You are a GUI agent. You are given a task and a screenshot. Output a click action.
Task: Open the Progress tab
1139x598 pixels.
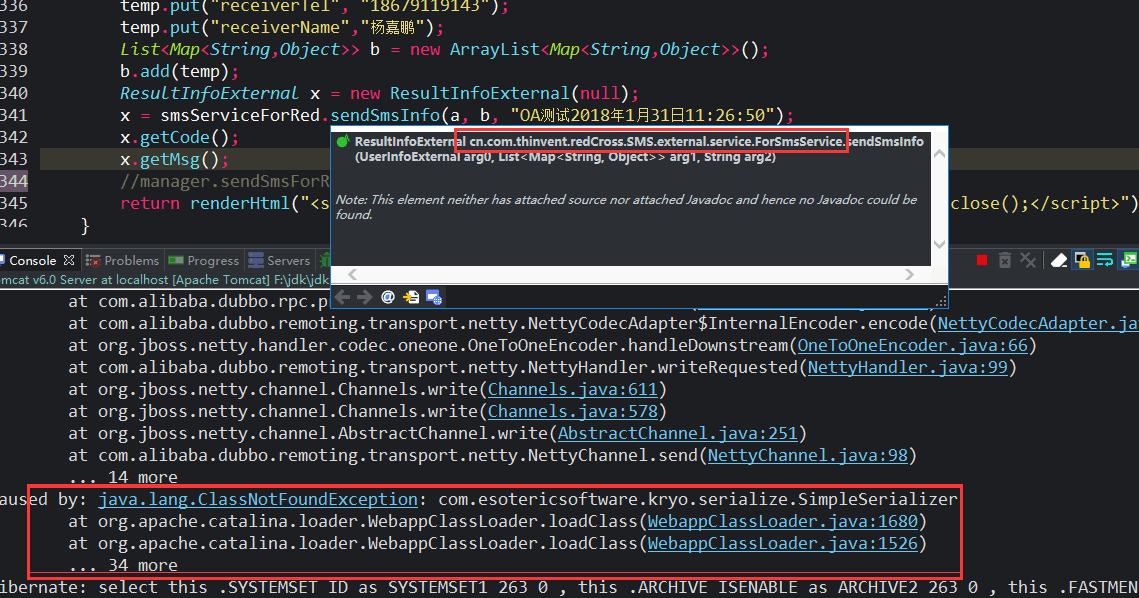click(x=203, y=260)
